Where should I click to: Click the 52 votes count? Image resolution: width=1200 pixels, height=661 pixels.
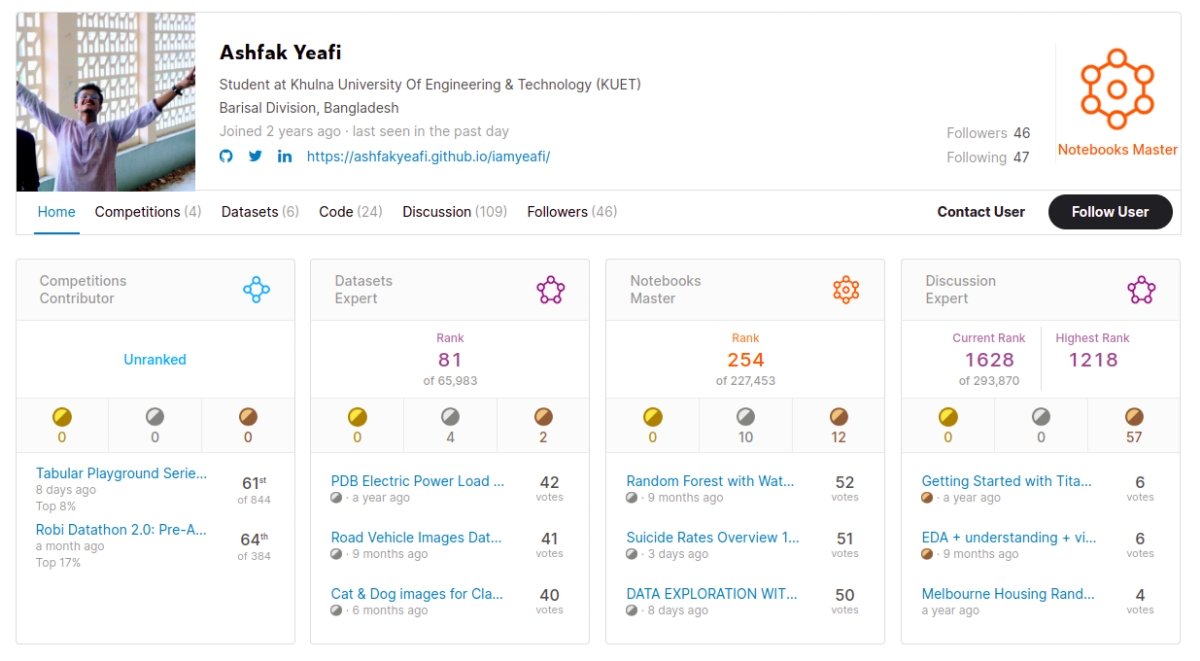[x=845, y=488]
